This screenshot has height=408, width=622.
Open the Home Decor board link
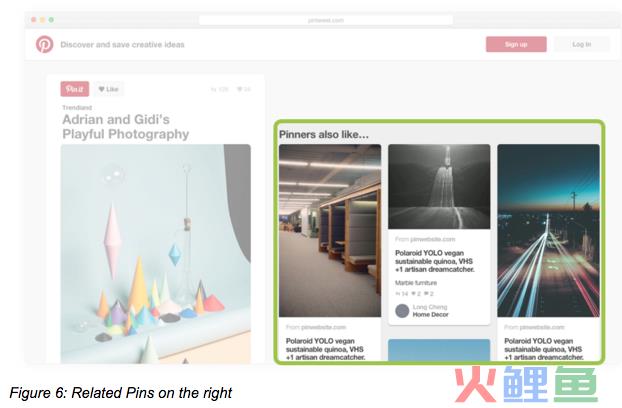(x=430, y=314)
